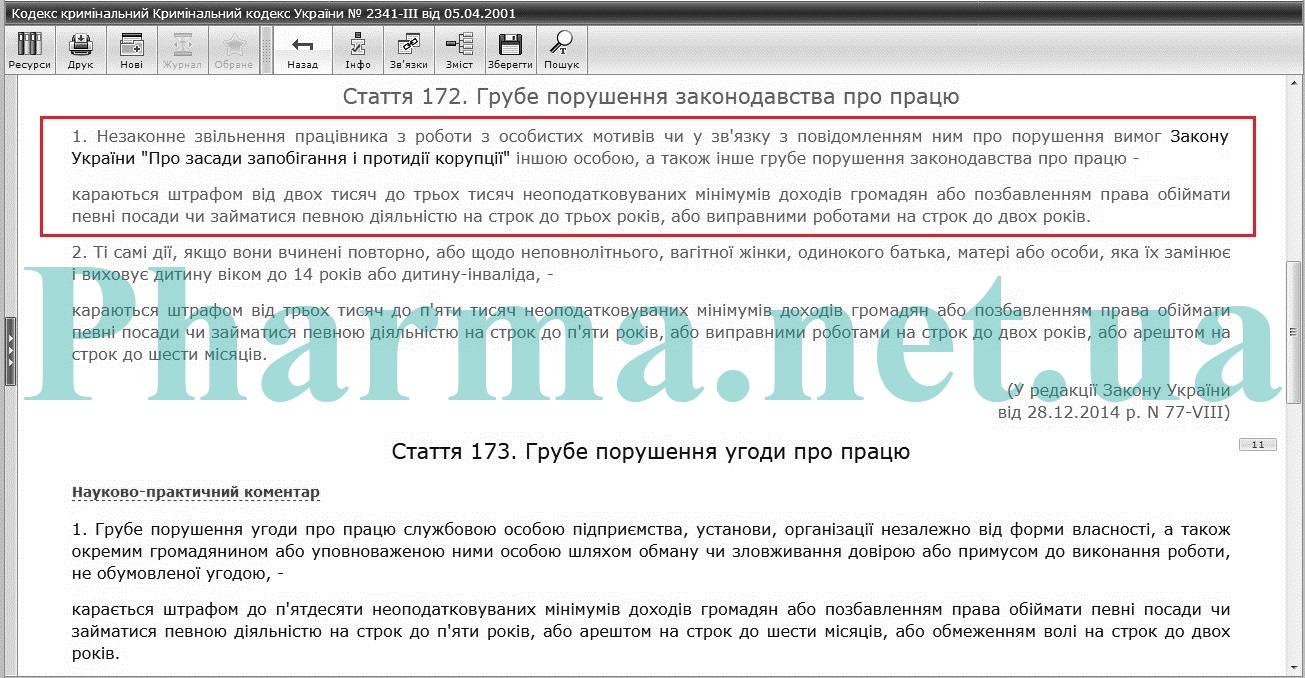Open the Закону України anti-corruption law link
This screenshot has height=678, width=1305.
point(1198,136)
